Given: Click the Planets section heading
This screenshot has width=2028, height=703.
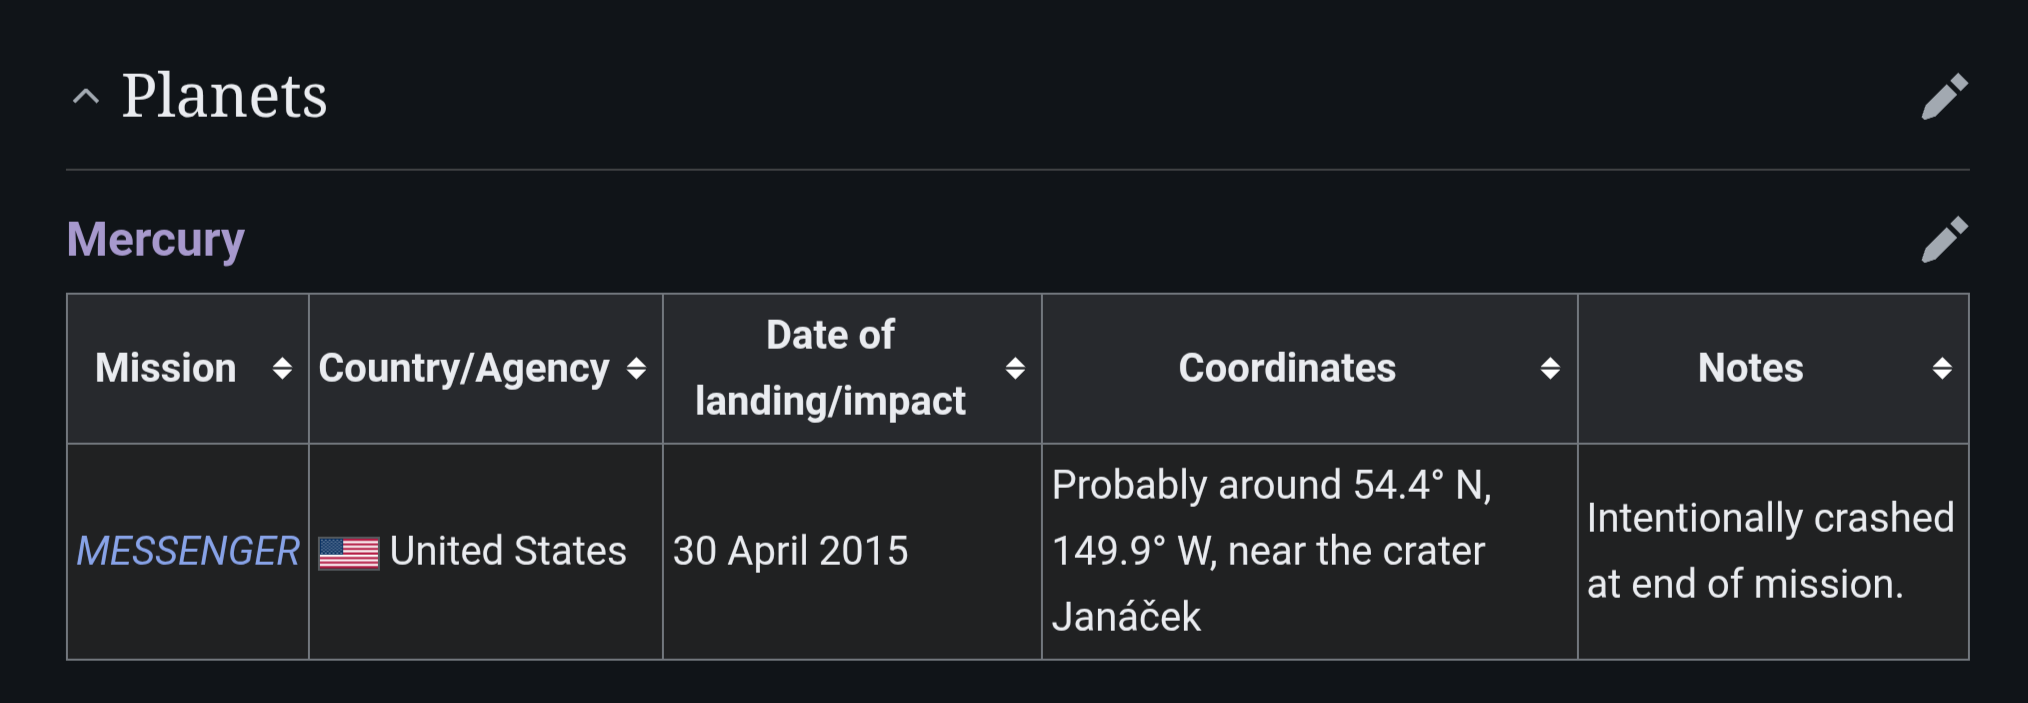Looking at the screenshot, I should 225,96.
